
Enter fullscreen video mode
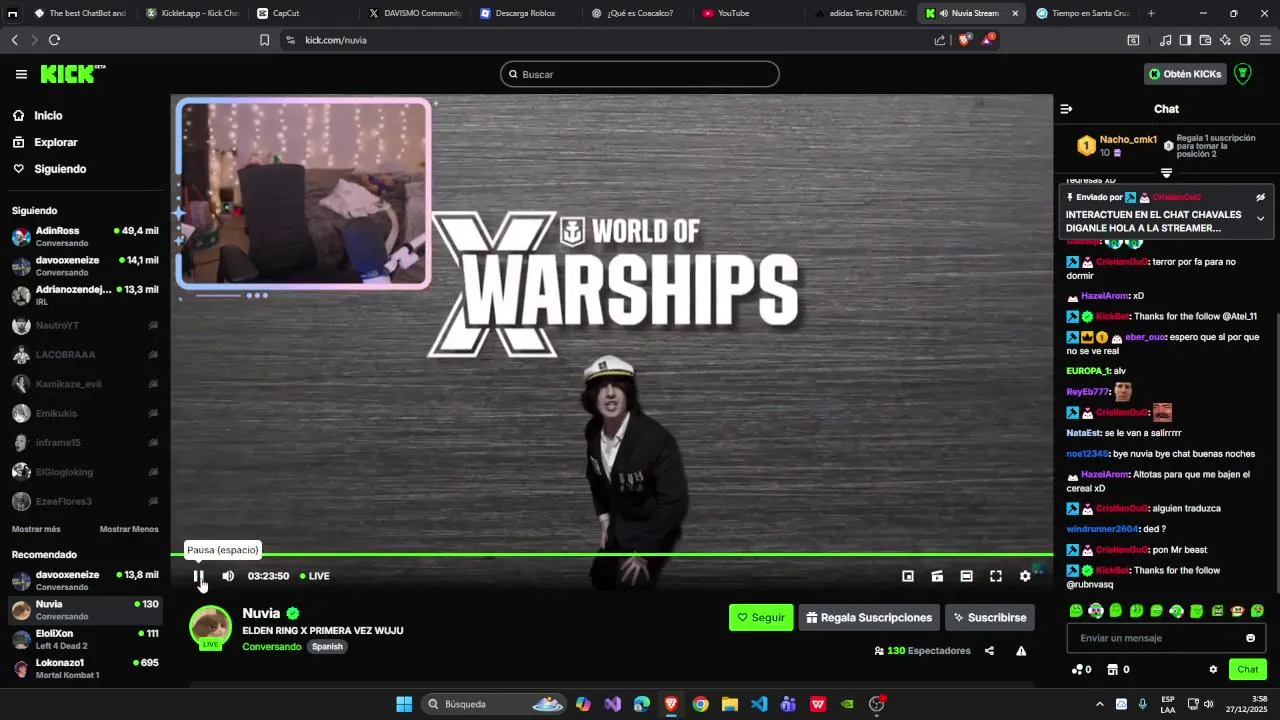pos(996,576)
